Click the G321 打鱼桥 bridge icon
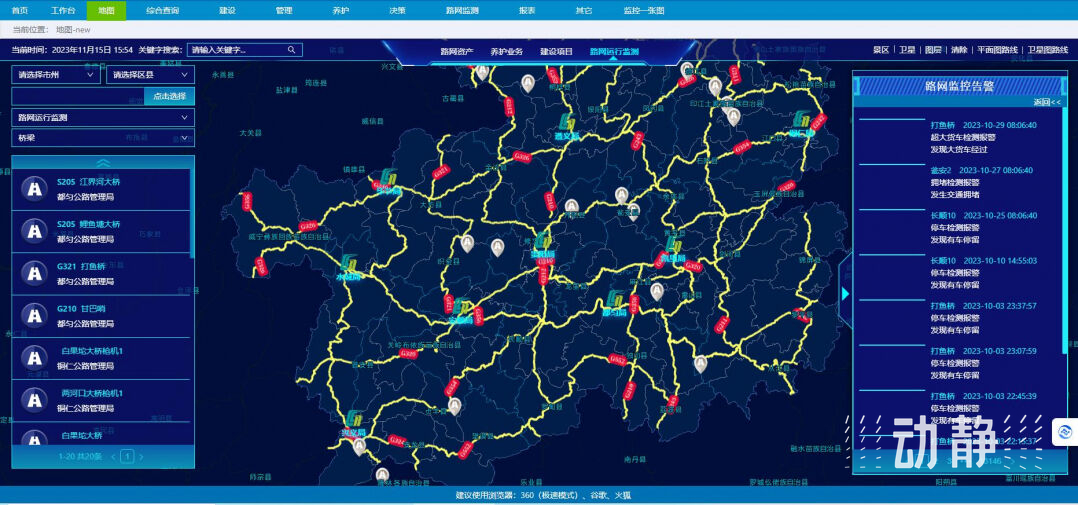Viewport: 1078px width, 505px height. click(35, 273)
